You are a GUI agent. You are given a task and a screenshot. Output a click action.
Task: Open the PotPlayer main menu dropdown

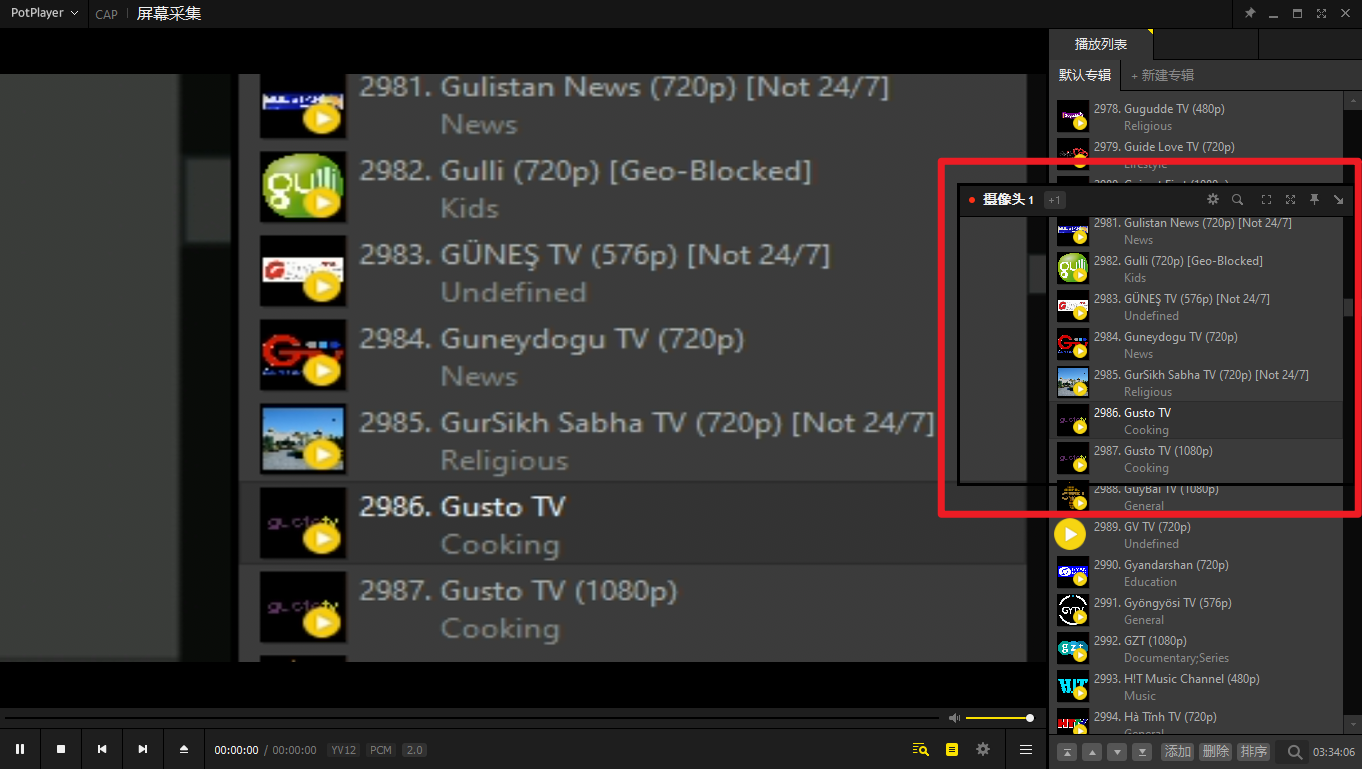coord(44,13)
